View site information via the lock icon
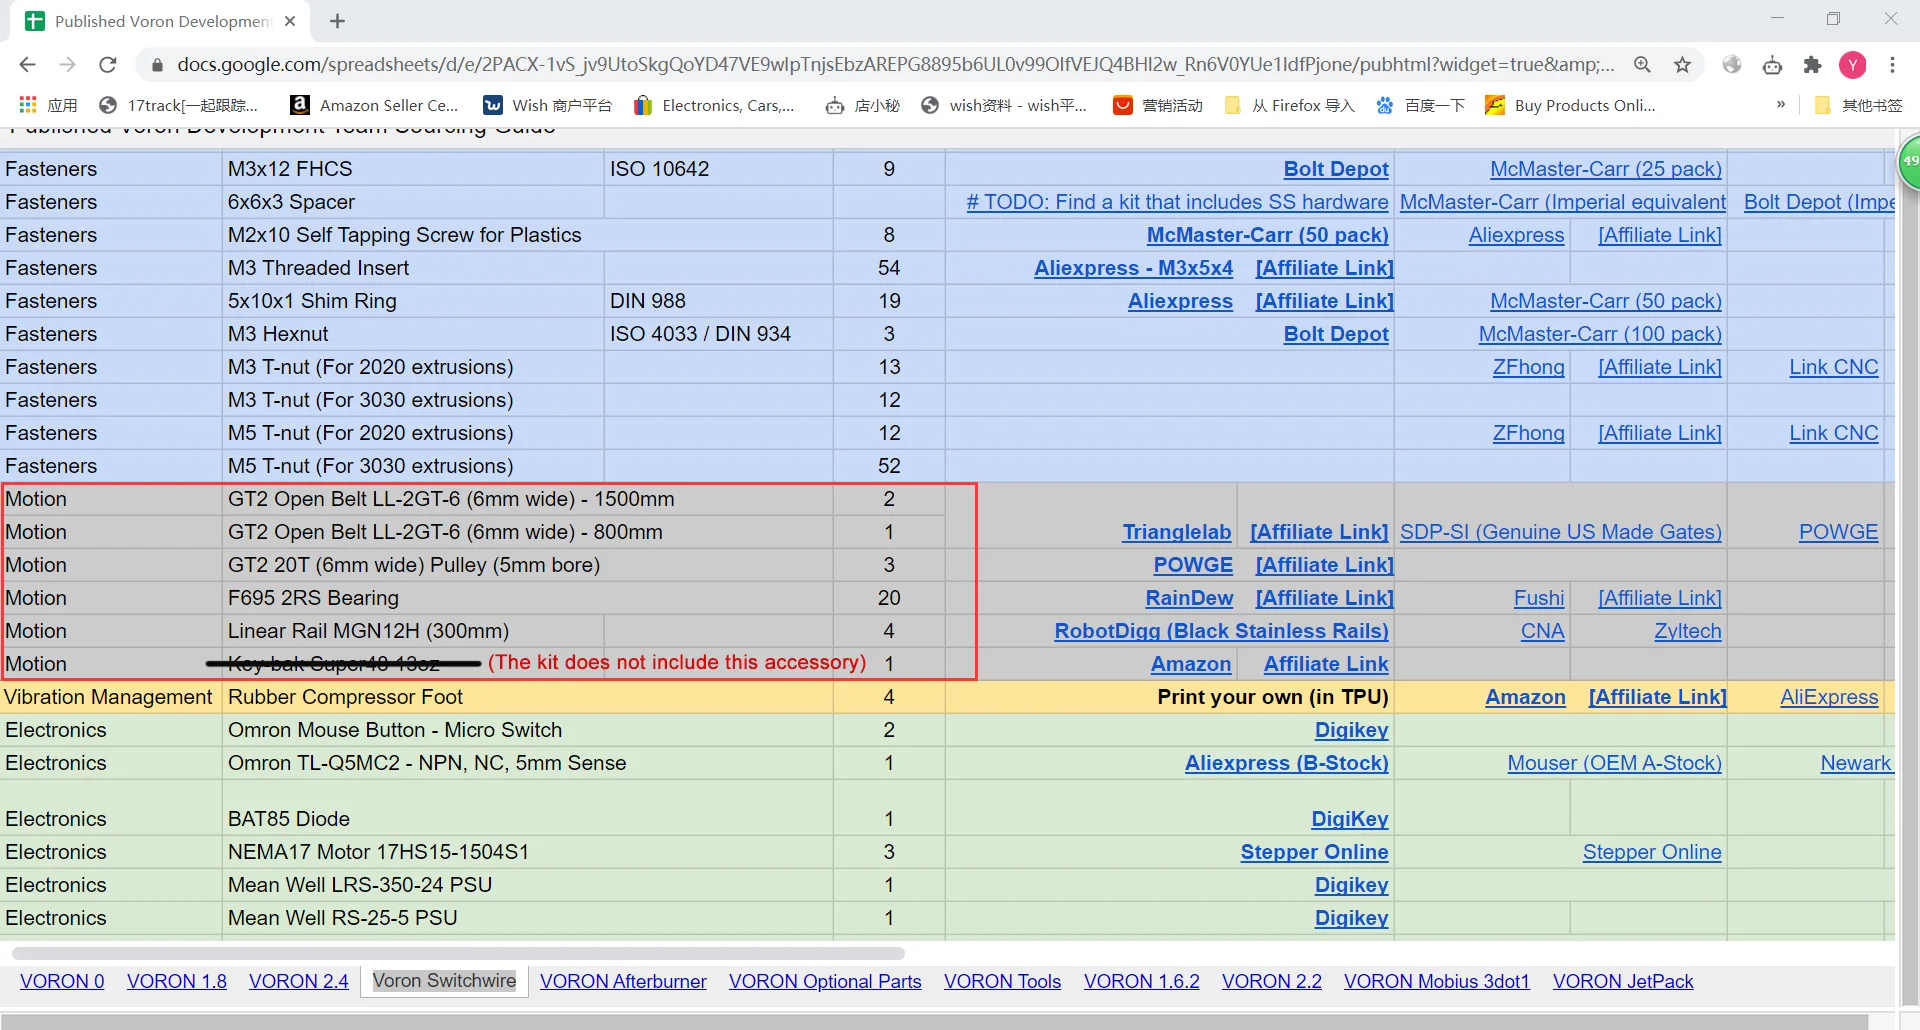Screen dimensions: 1920x1030 coord(156,65)
